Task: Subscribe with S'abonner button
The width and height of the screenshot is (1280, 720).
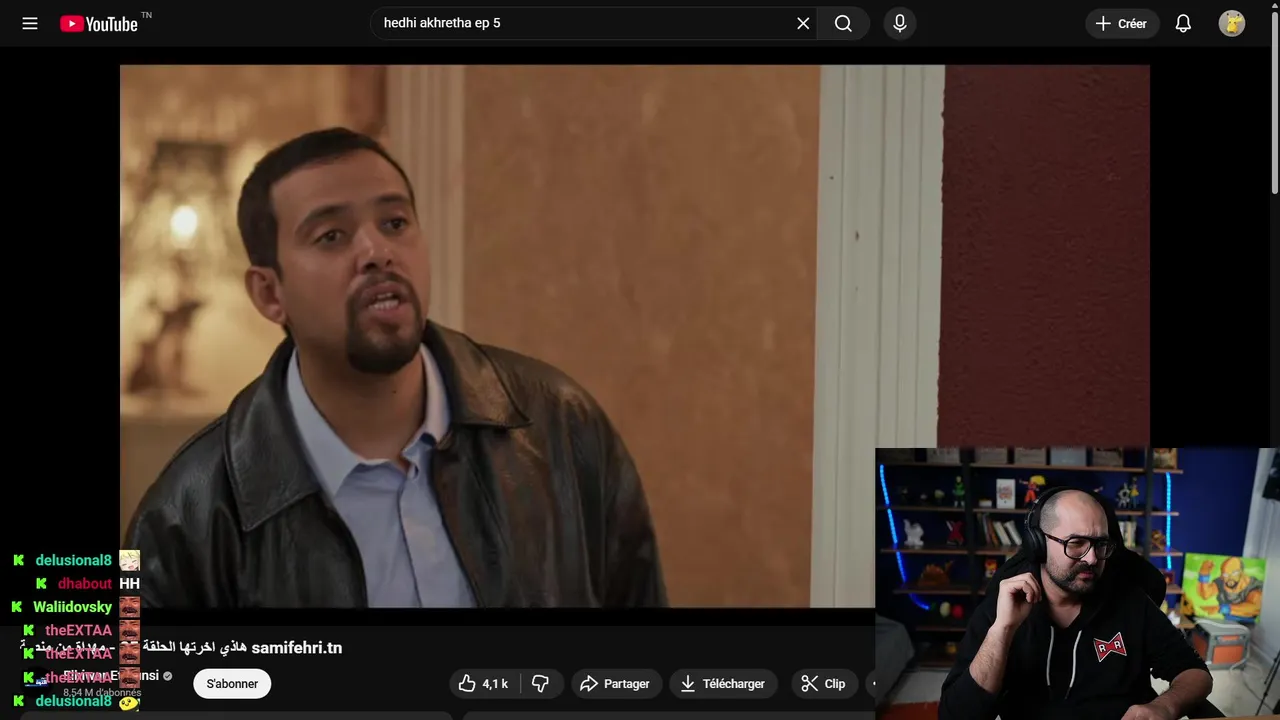Action: tap(232, 684)
